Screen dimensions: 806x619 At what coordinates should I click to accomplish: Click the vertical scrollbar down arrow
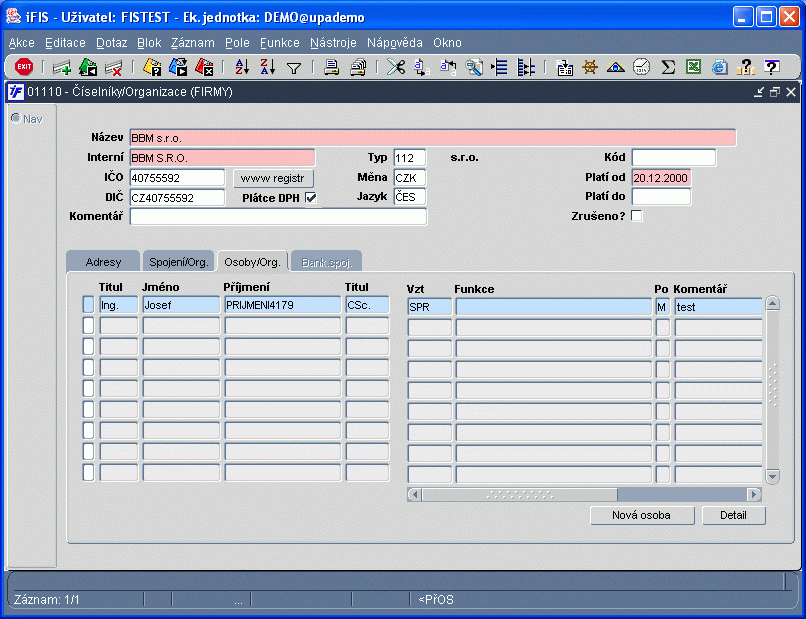pos(772,476)
